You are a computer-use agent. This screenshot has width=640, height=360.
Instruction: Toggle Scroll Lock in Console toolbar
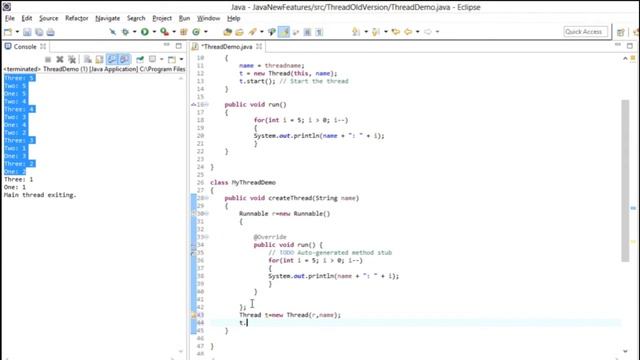point(99,60)
